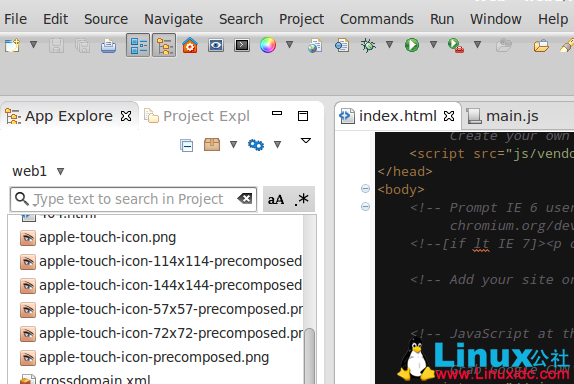Open the New file dropdown arrow

pyautogui.click(x=33, y=45)
